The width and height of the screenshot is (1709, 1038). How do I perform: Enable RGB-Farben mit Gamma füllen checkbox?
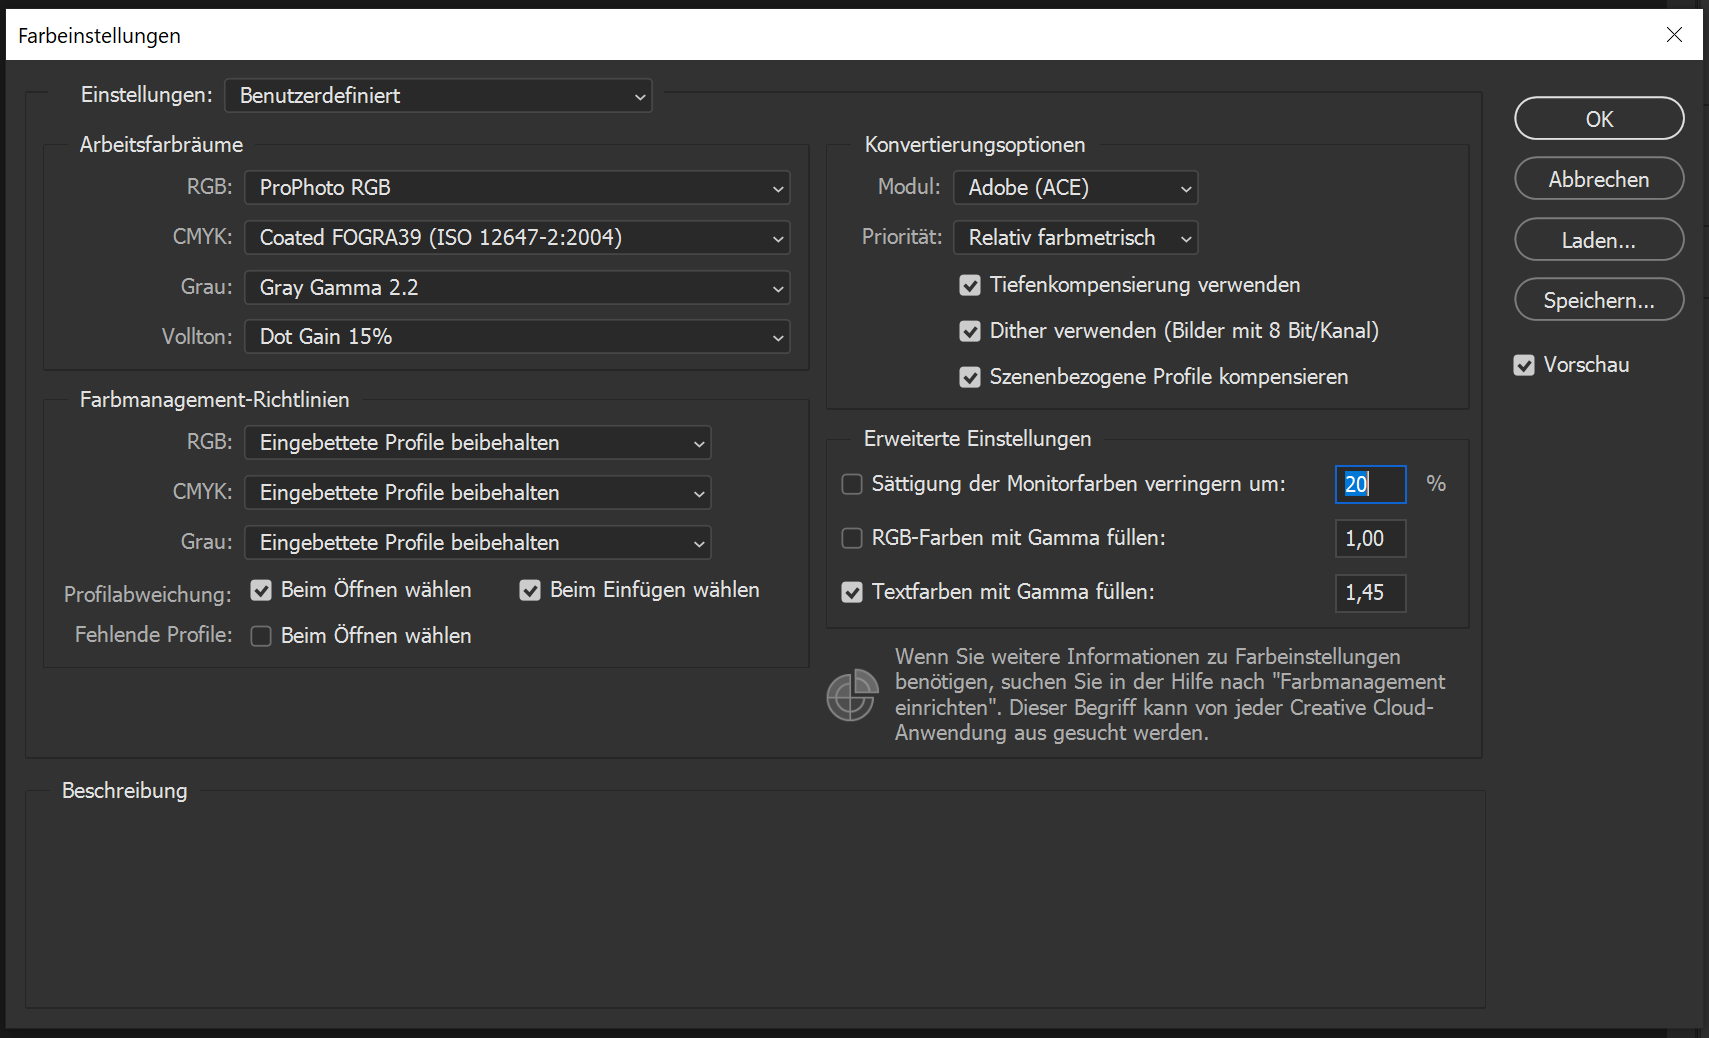[x=852, y=538]
